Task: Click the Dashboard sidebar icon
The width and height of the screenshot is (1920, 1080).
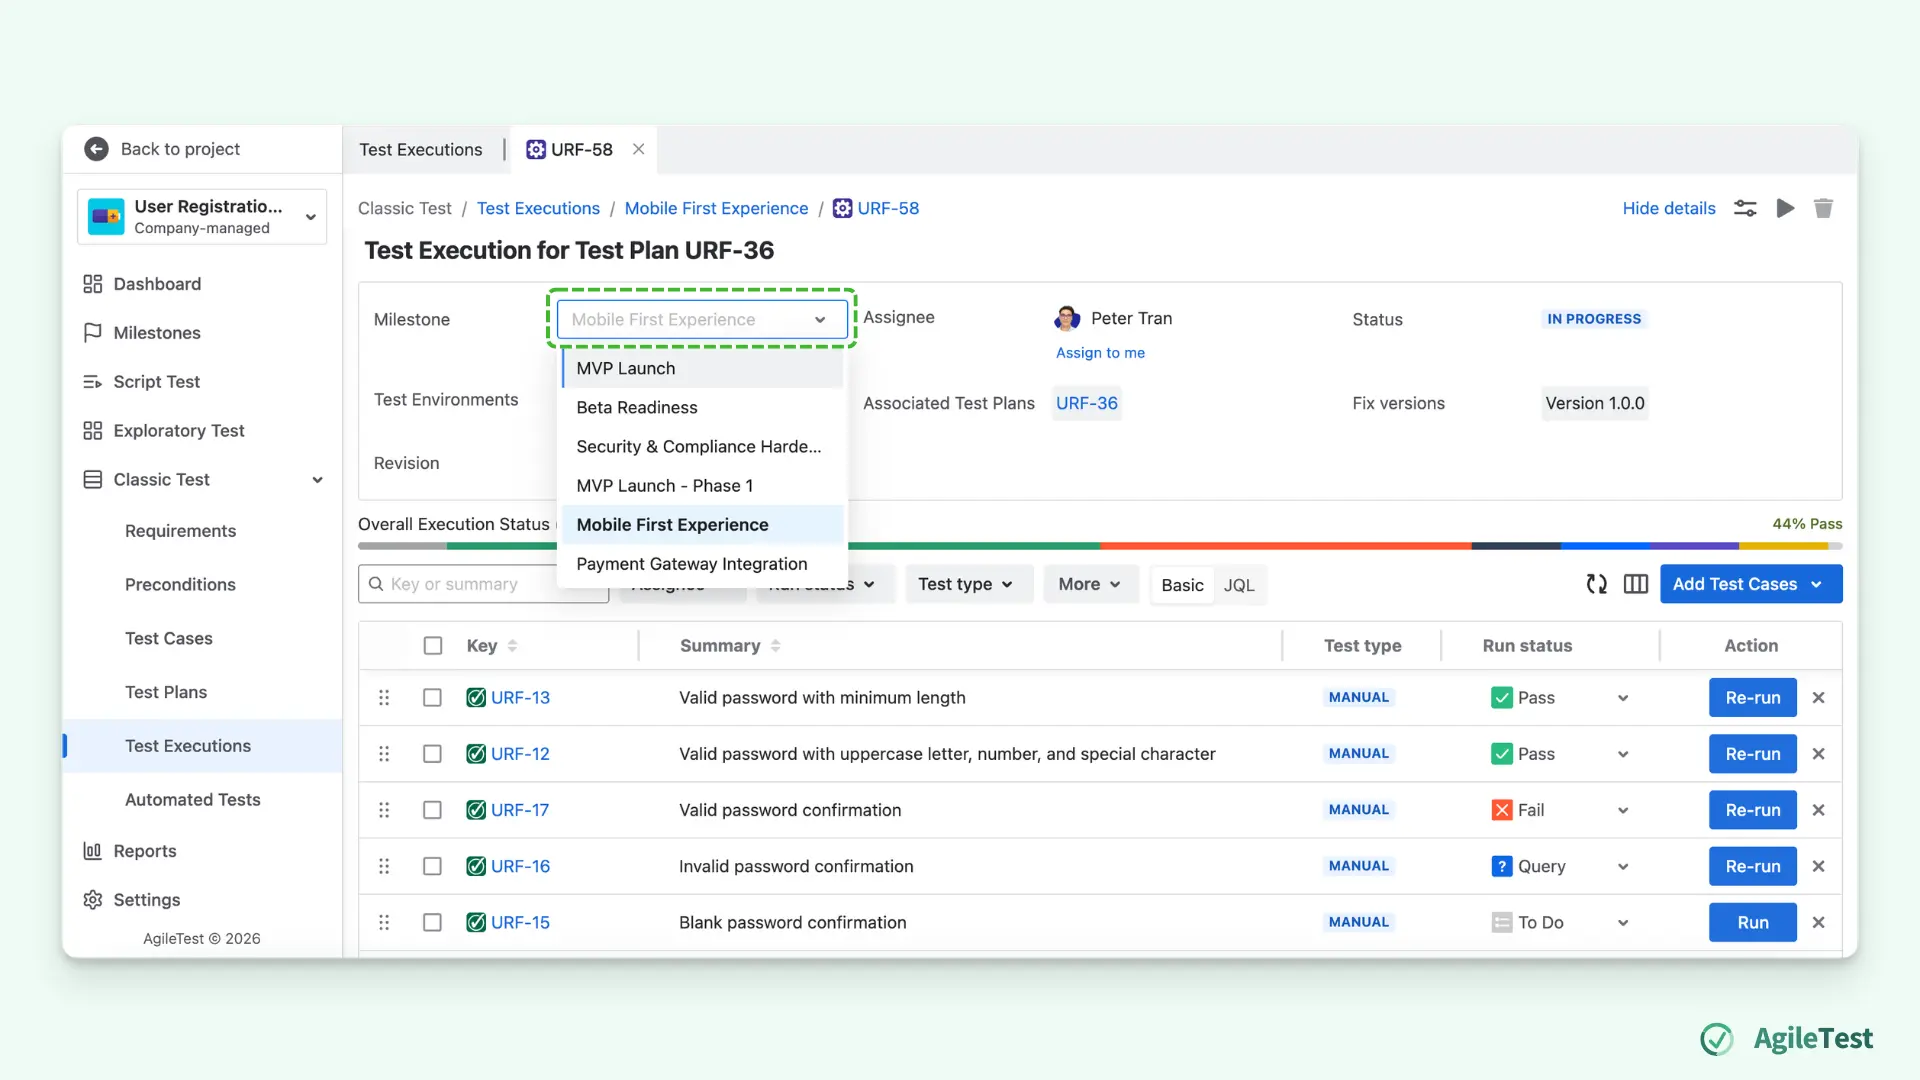Action: [93, 284]
